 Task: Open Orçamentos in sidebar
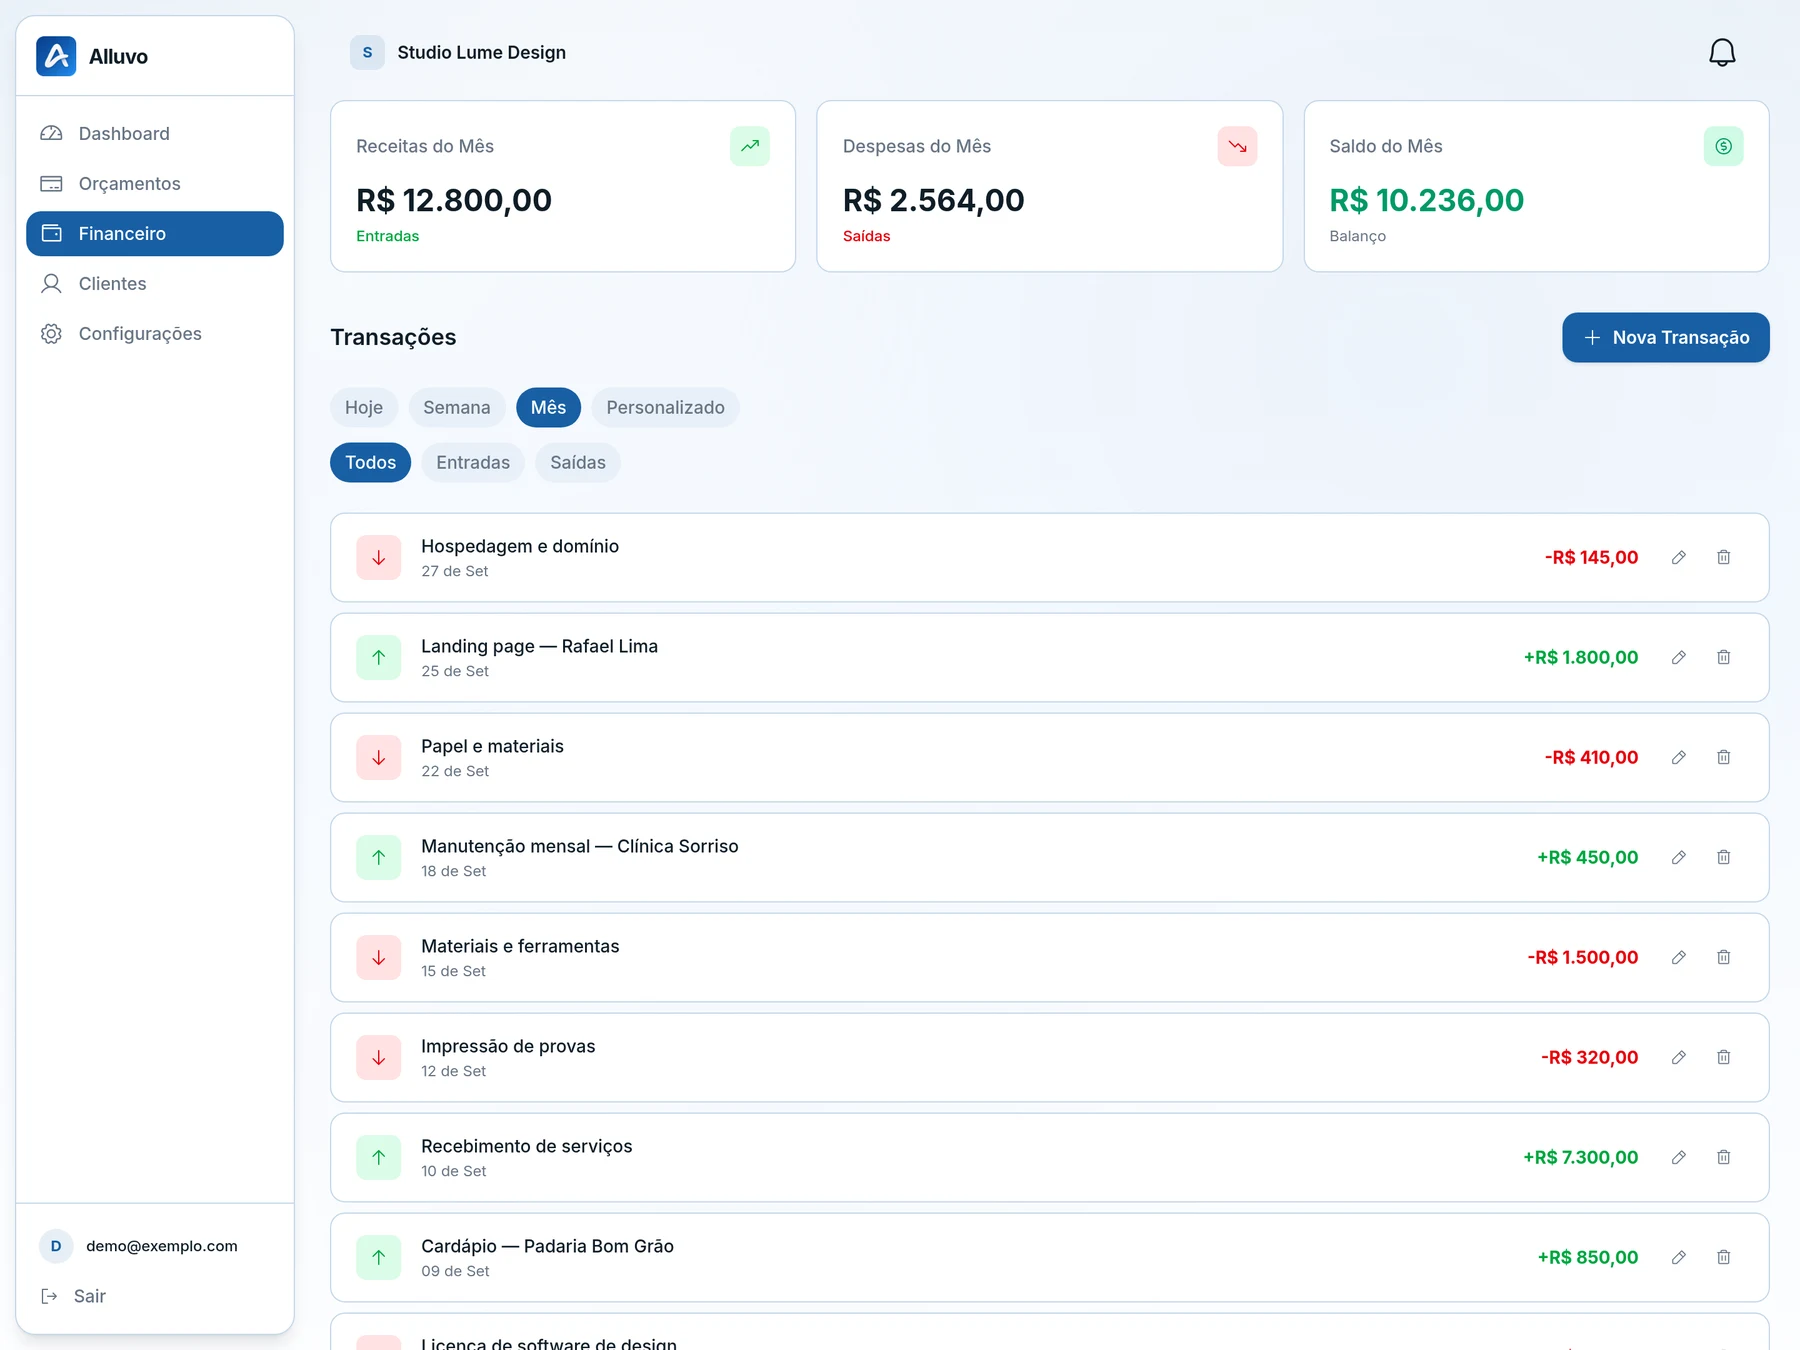[155, 184]
